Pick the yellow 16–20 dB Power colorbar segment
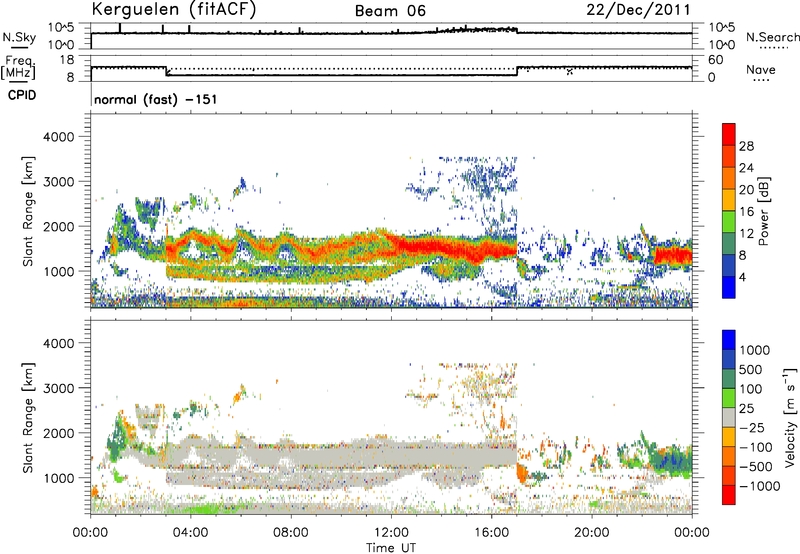Image resolution: width=800 pixels, height=554 pixels. [729, 200]
